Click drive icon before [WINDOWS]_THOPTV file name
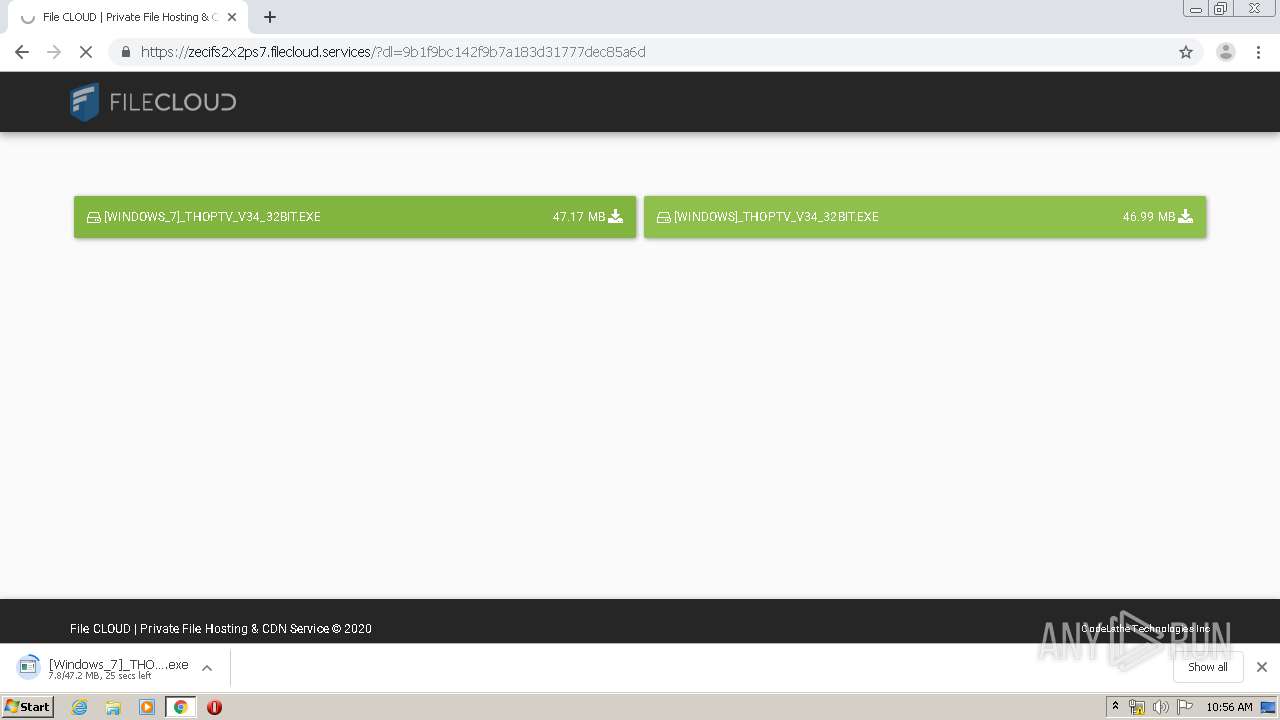Viewport: 1280px width, 720px height. coord(664,217)
